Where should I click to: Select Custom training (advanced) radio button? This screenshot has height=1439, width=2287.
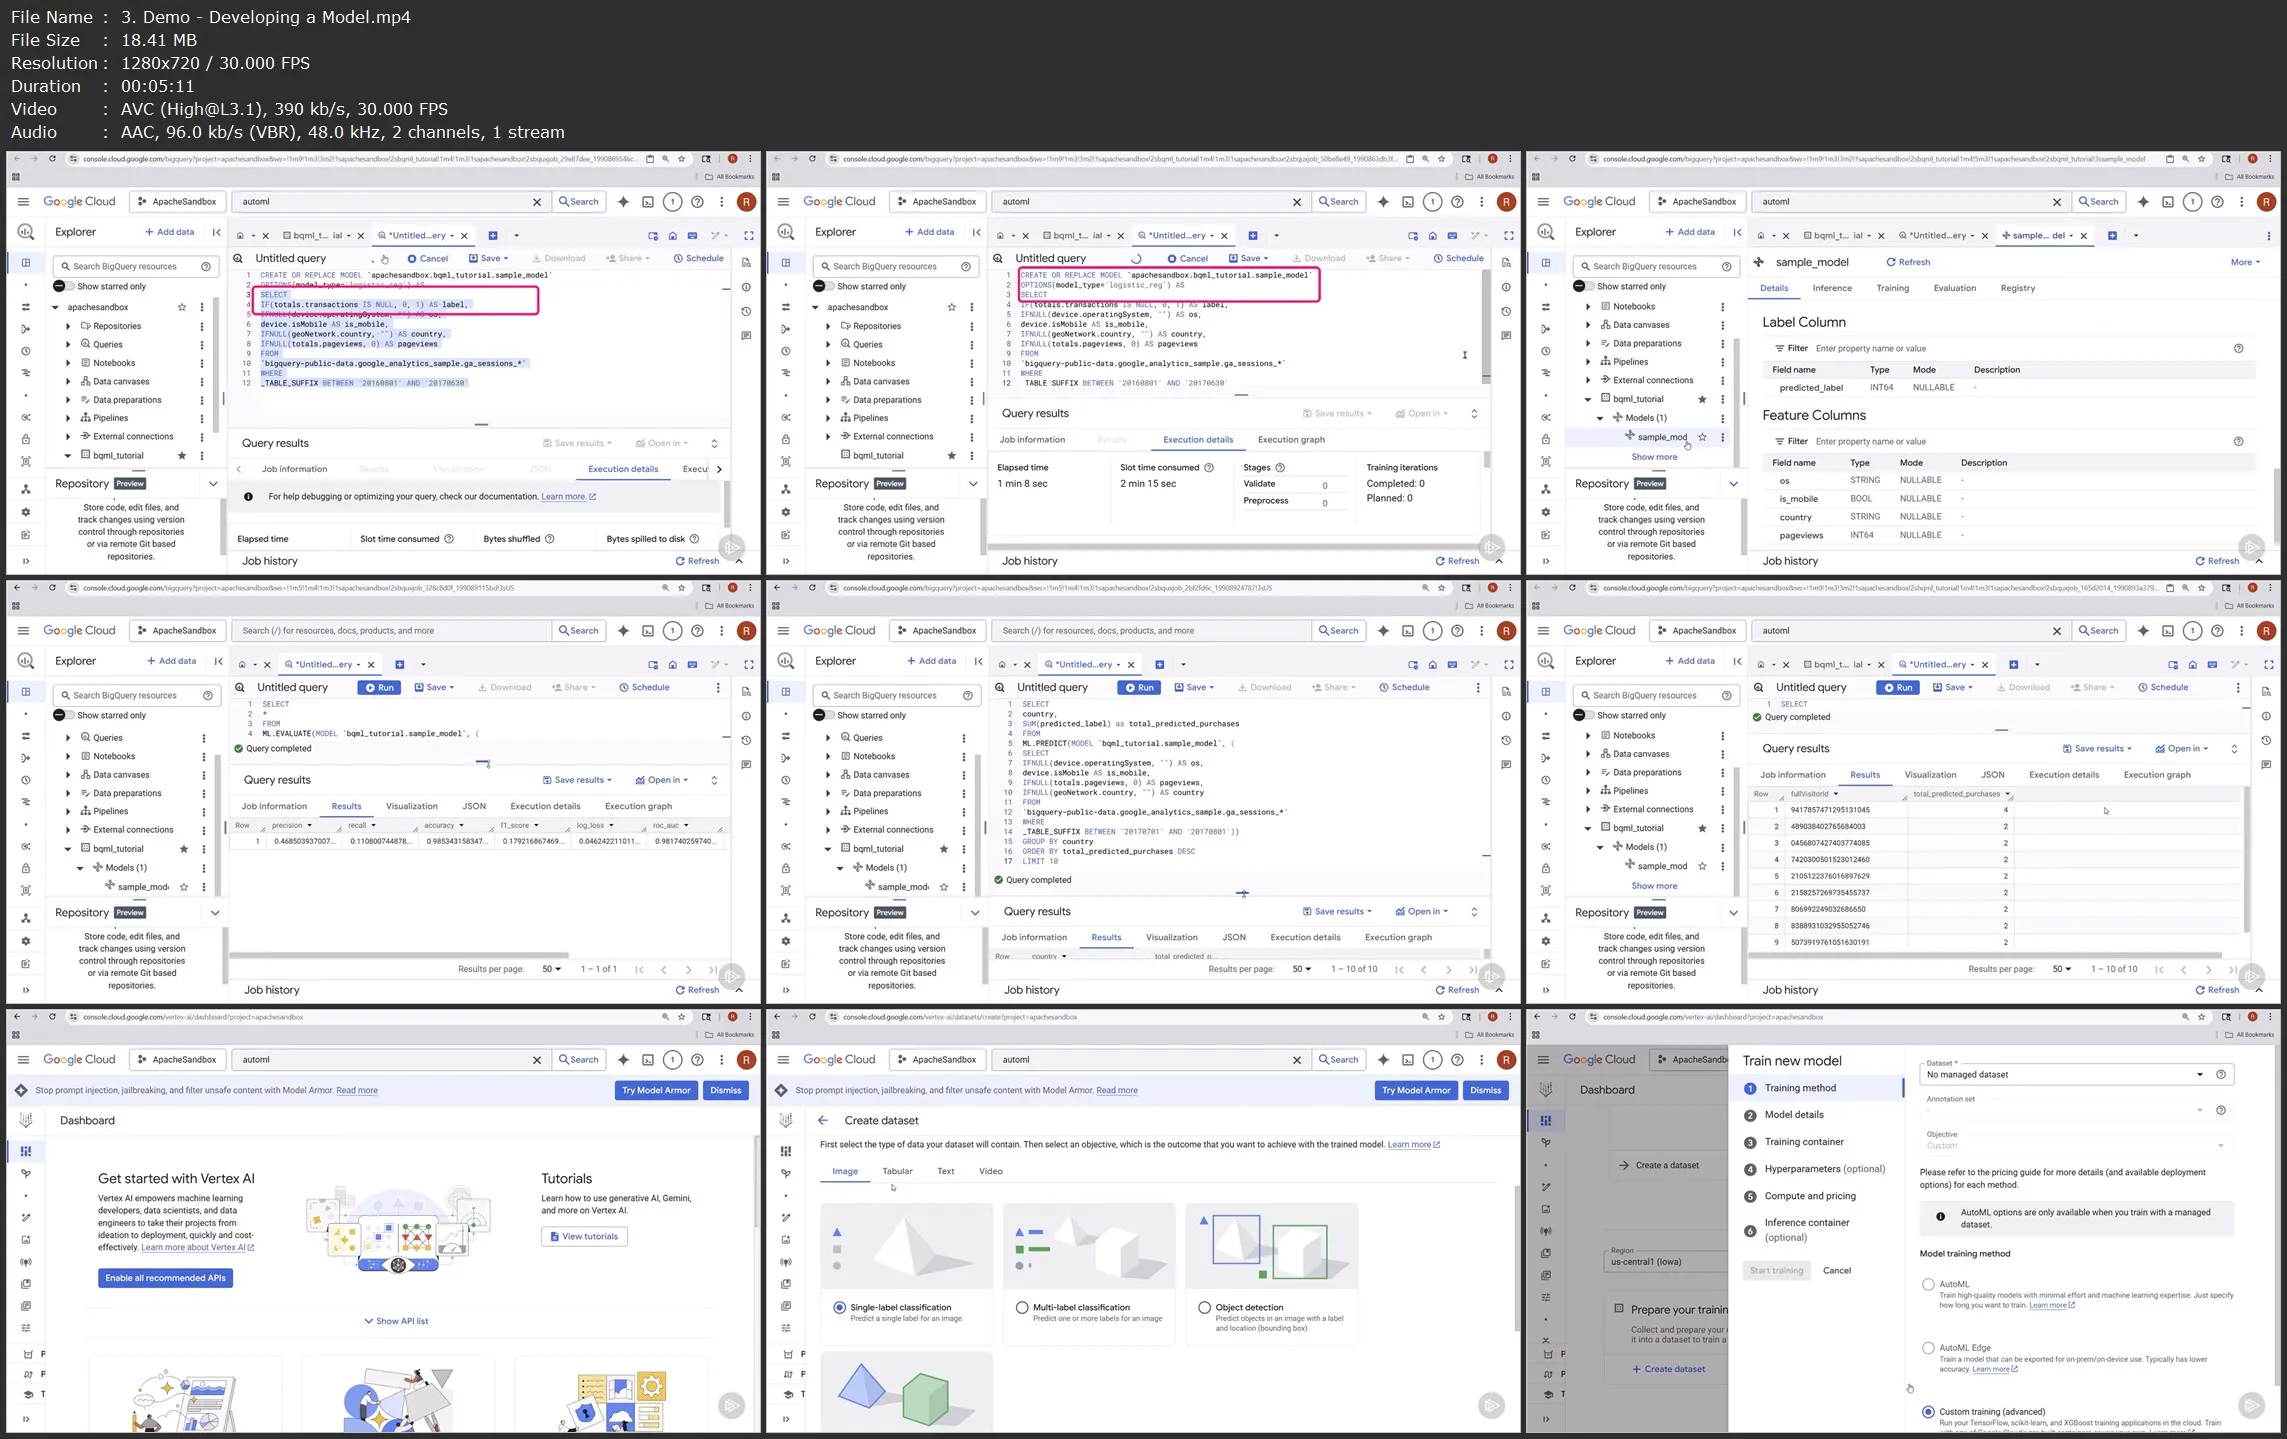click(1928, 1413)
